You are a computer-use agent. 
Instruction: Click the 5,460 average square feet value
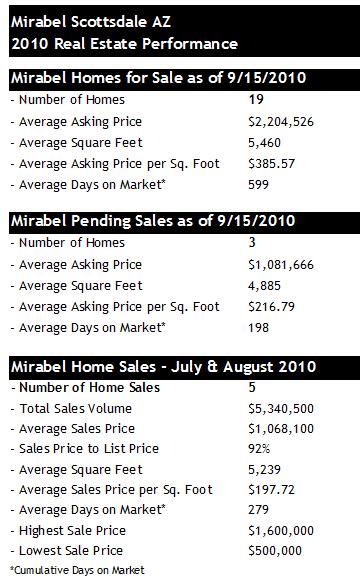coord(264,143)
